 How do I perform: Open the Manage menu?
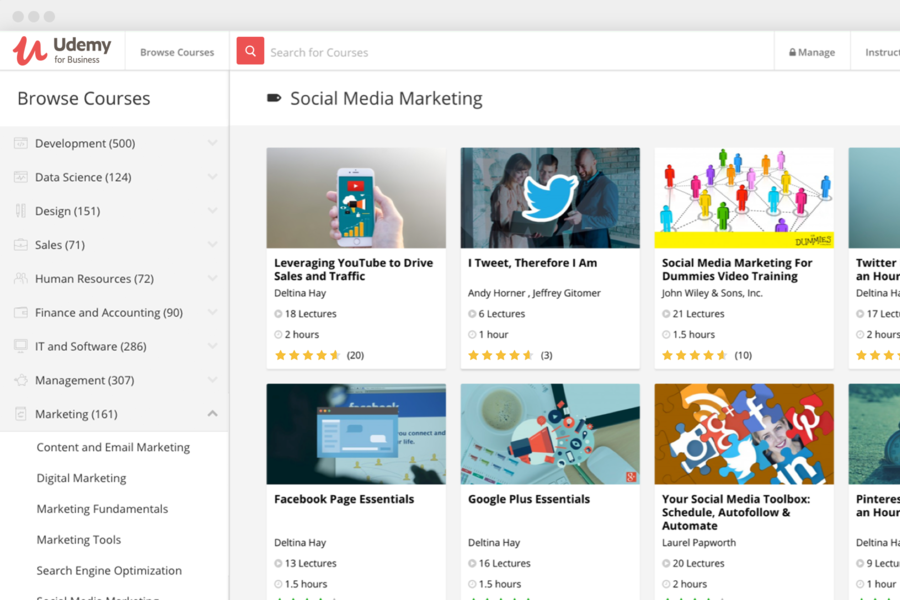(812, 52)
